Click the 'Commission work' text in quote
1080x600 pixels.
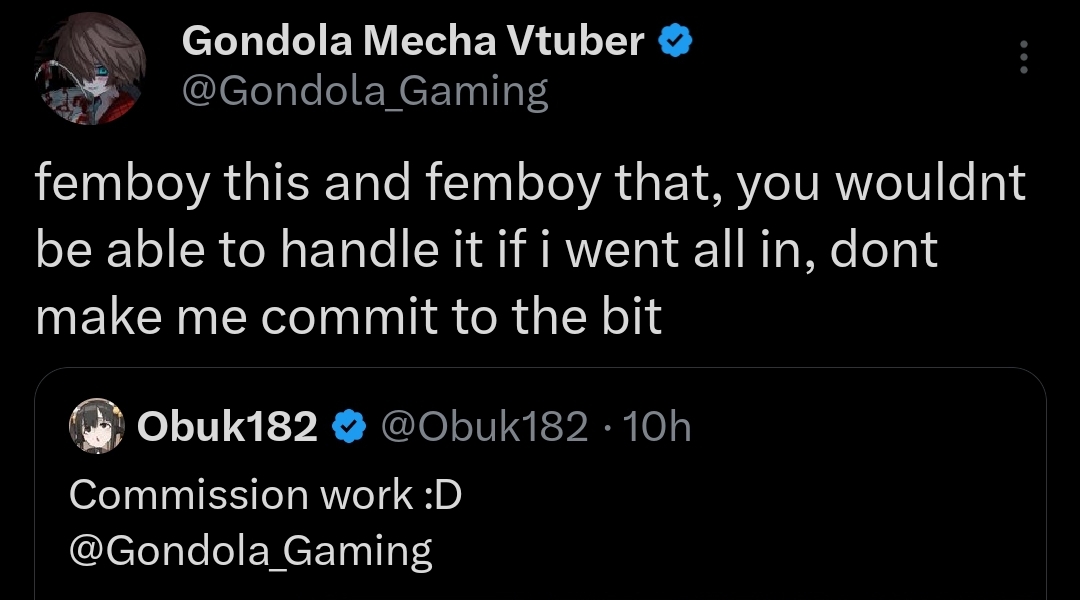click(240, 495)
